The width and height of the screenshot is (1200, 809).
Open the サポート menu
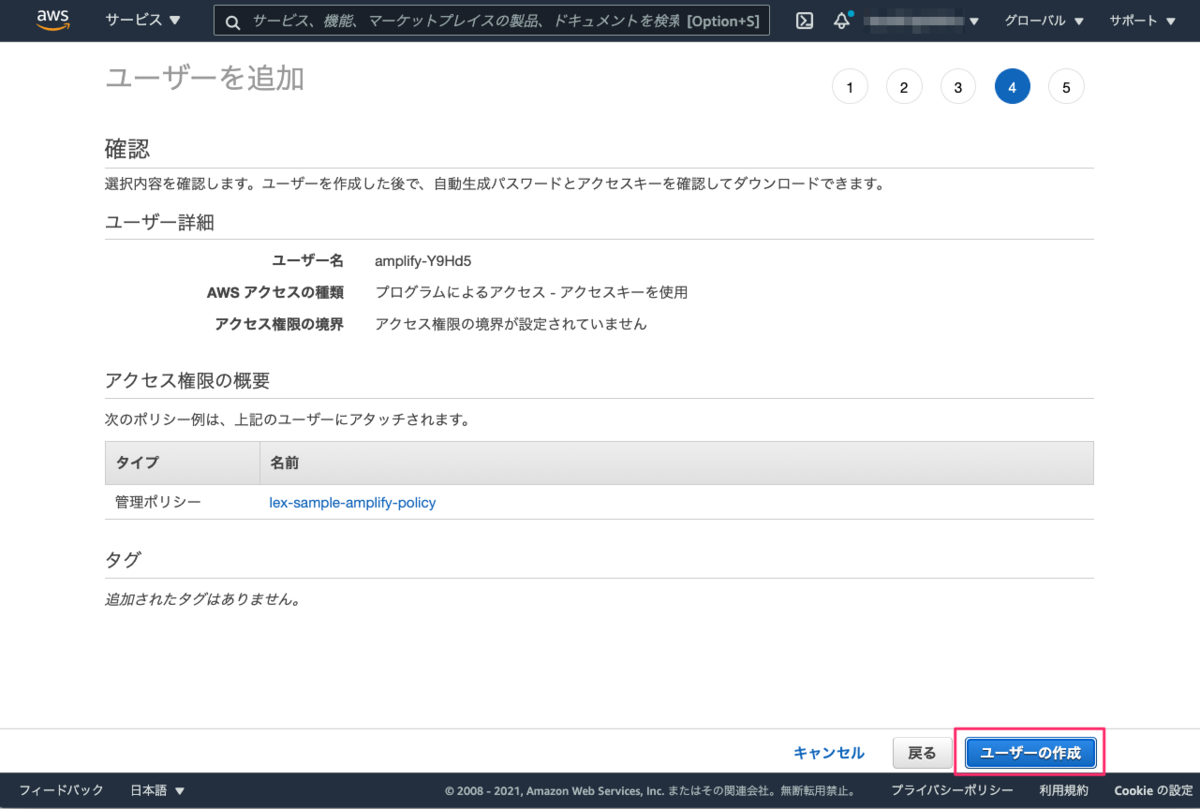pyautogui.click(x=1141, y=20)
